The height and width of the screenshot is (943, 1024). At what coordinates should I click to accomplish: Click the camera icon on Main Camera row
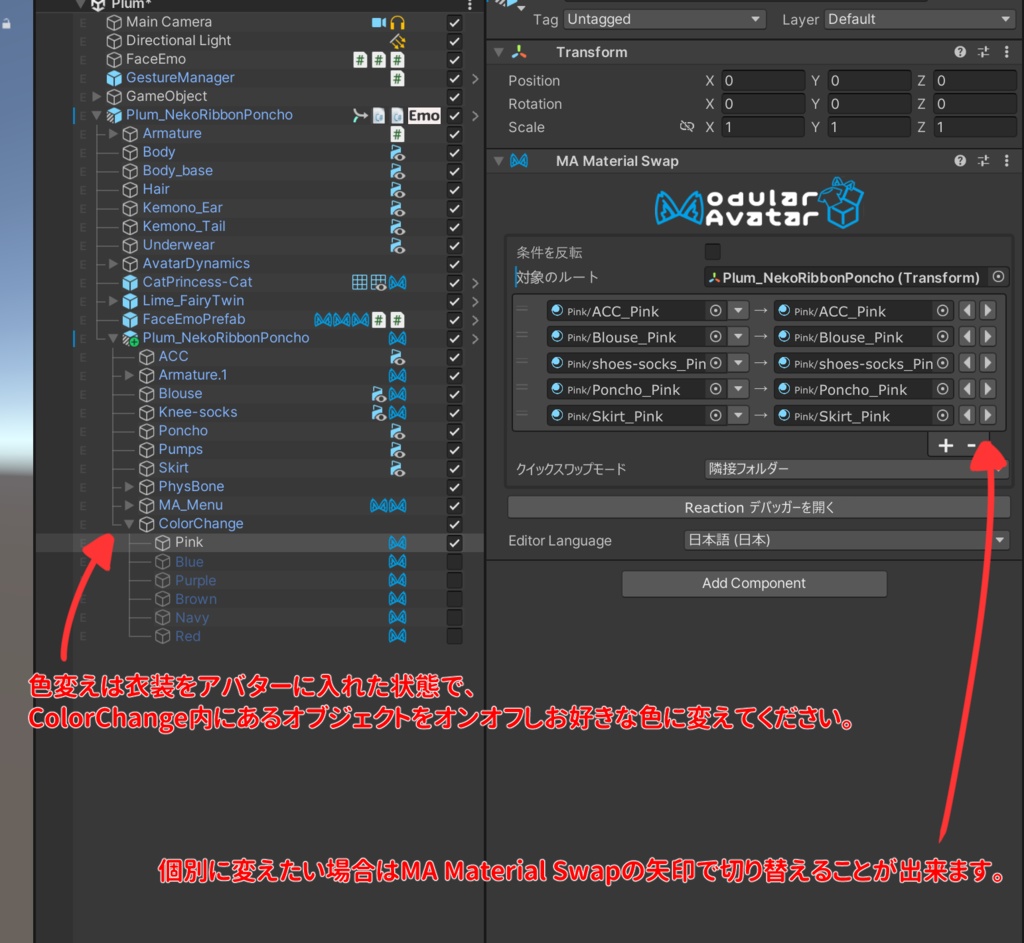pos(378,23)
